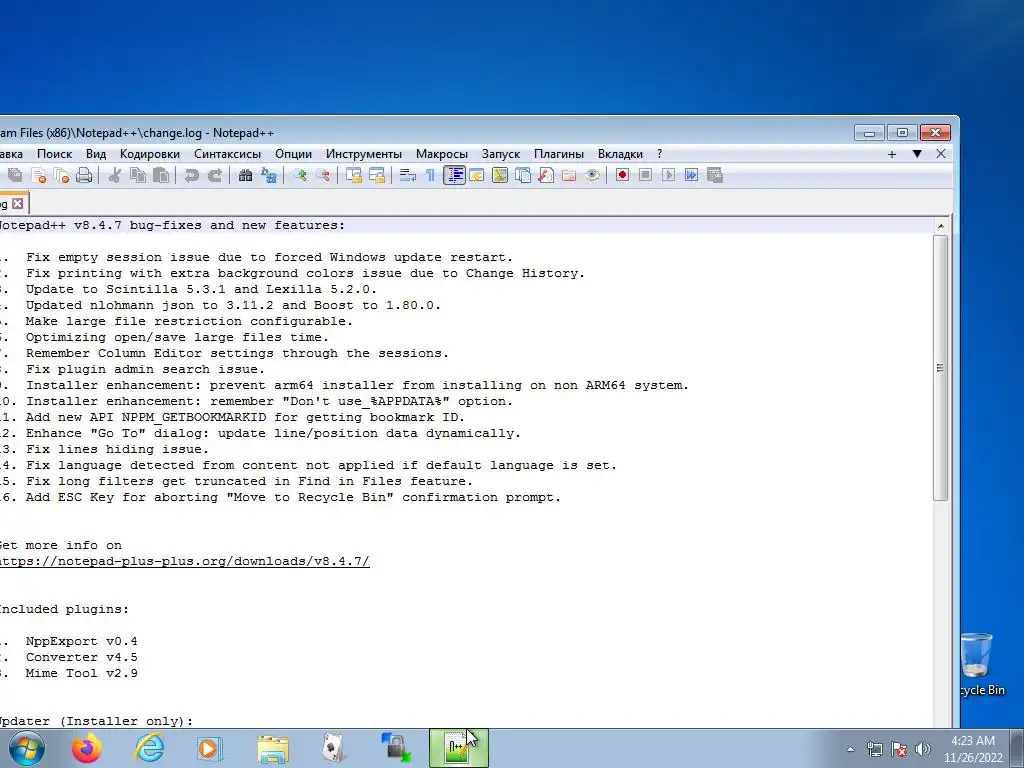Open Replace from the toolbar icon
The height and width of the screenshot is (768, 1024).
coord(268,175)
